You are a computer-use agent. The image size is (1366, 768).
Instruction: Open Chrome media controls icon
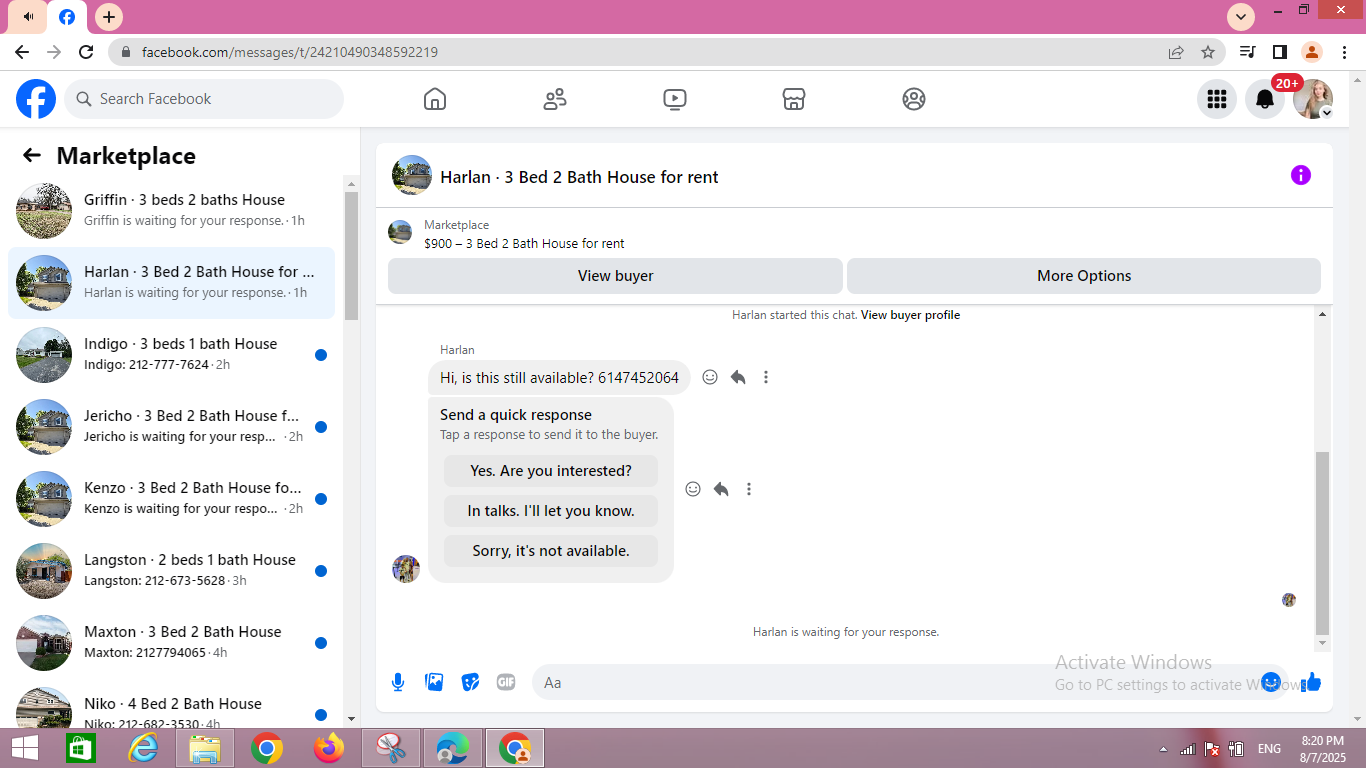pyautogui.click(x=1247, y=52)
